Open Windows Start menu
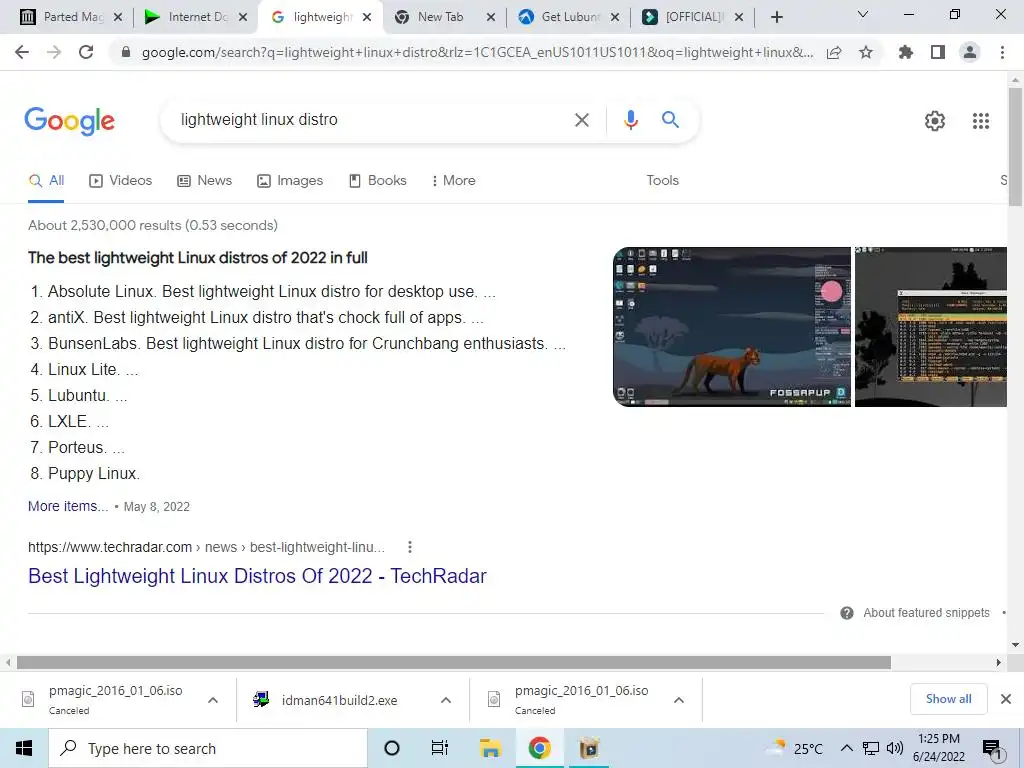This screenshot has height=768, width=1024. [24, 748]
